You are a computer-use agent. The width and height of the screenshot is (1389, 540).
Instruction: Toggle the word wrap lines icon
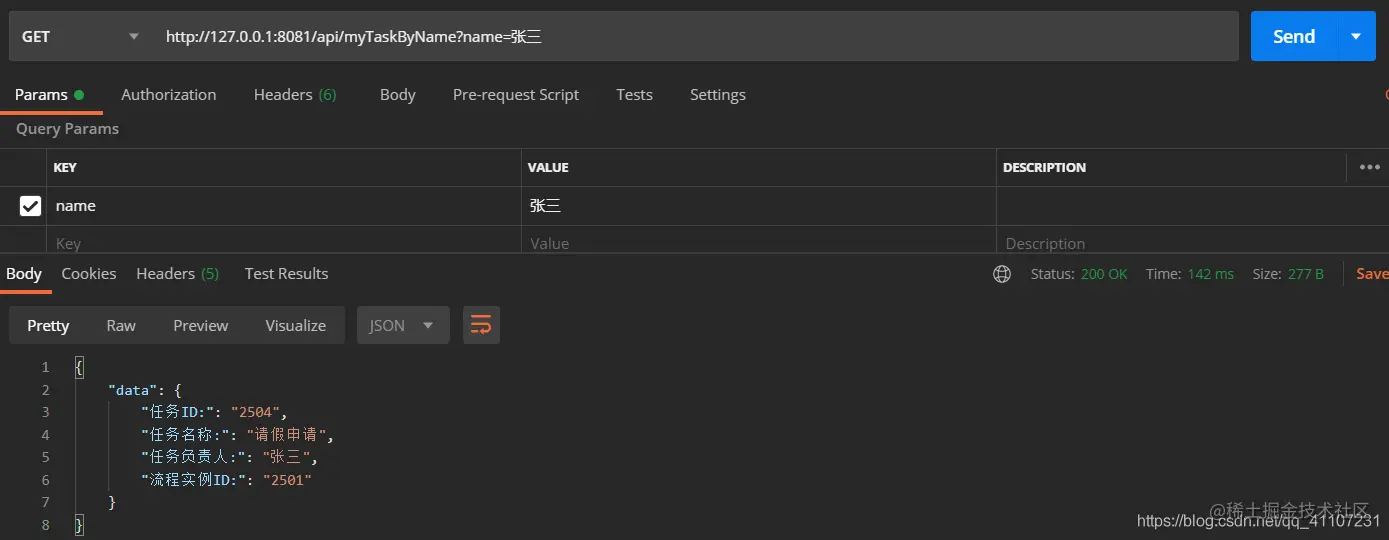coord(481,325)
